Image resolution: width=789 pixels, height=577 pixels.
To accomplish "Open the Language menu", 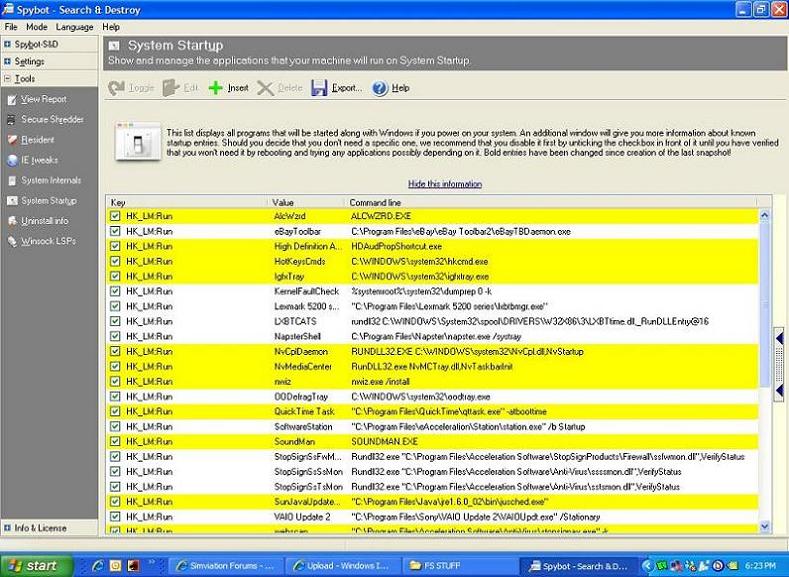I will (74, 27).
